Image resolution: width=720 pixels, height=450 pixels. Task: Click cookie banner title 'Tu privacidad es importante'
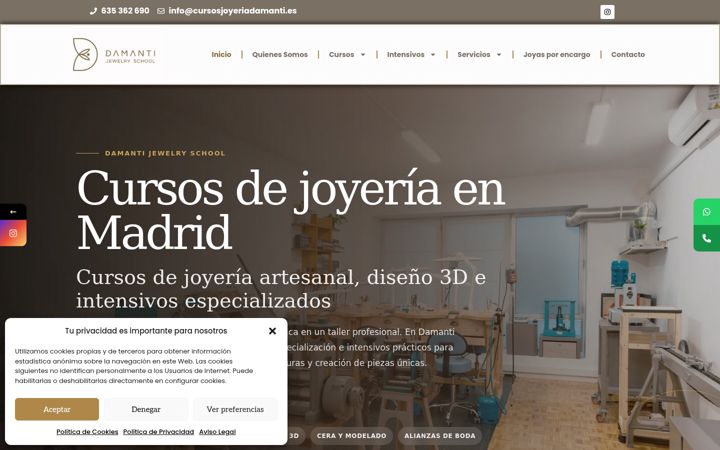pyautogui.click(x=146, y=331)
